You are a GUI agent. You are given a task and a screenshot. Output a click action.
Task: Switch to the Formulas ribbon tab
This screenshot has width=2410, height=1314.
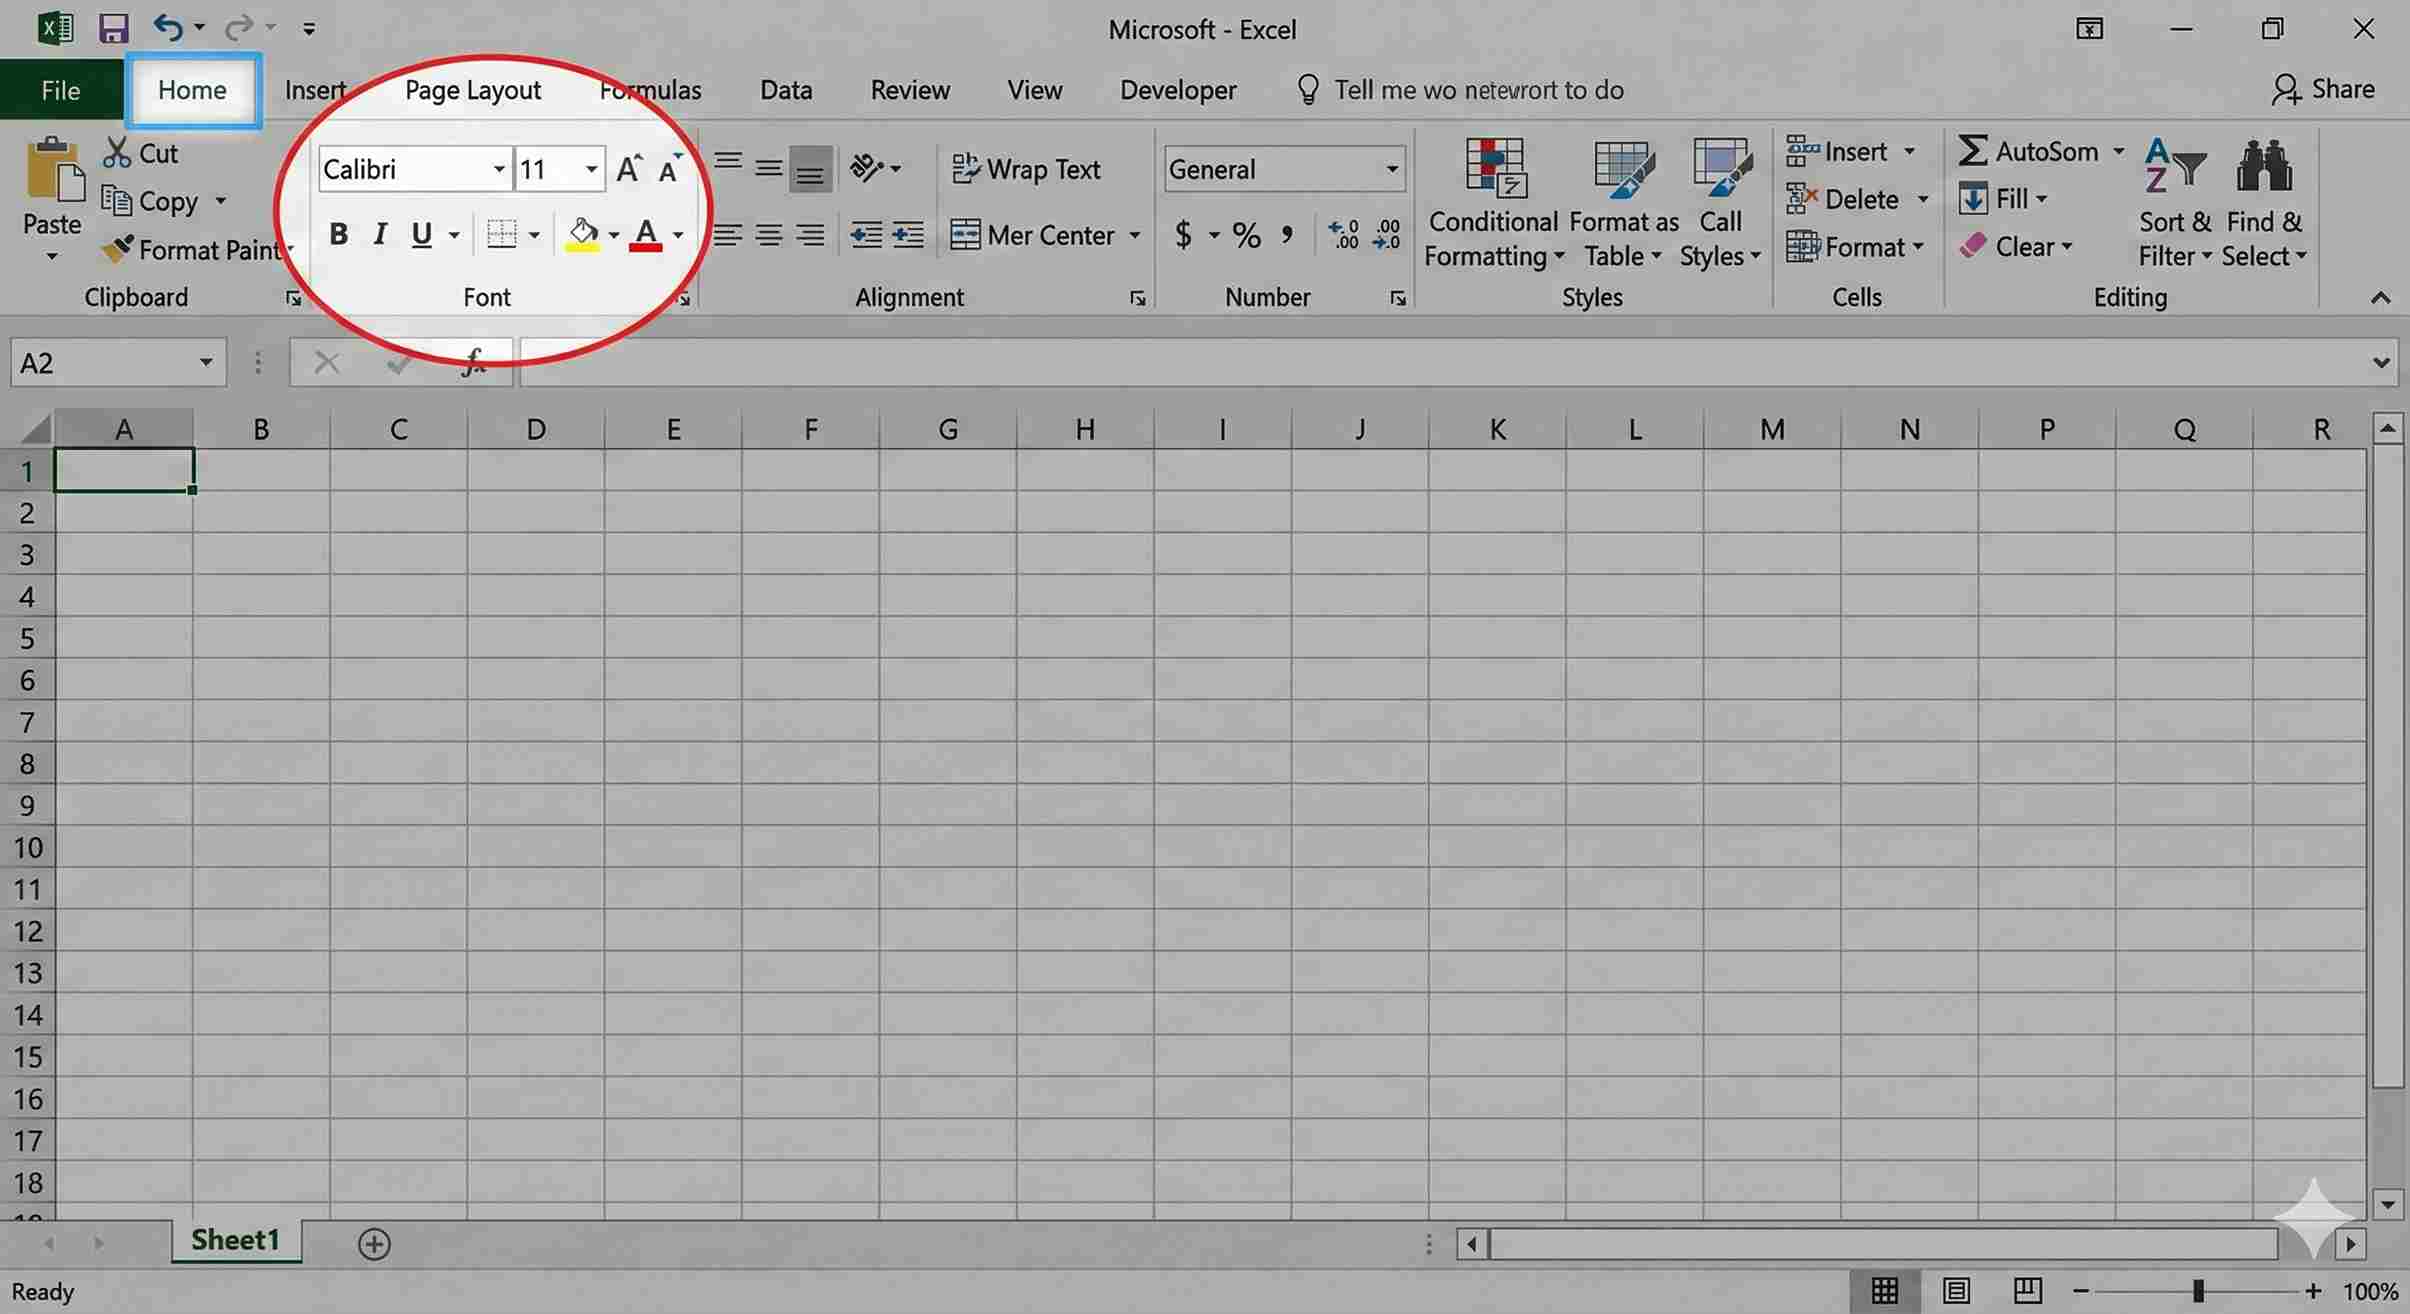pos(649,89)
